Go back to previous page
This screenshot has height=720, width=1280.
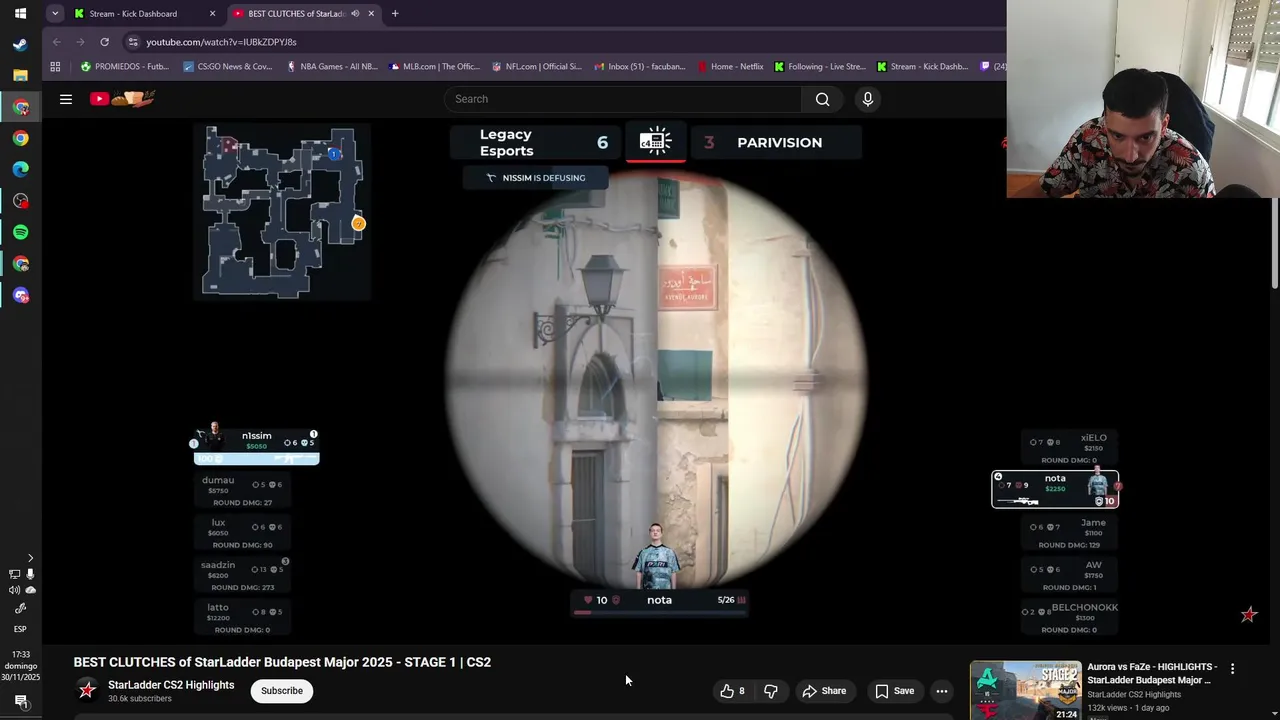[57, 42]
